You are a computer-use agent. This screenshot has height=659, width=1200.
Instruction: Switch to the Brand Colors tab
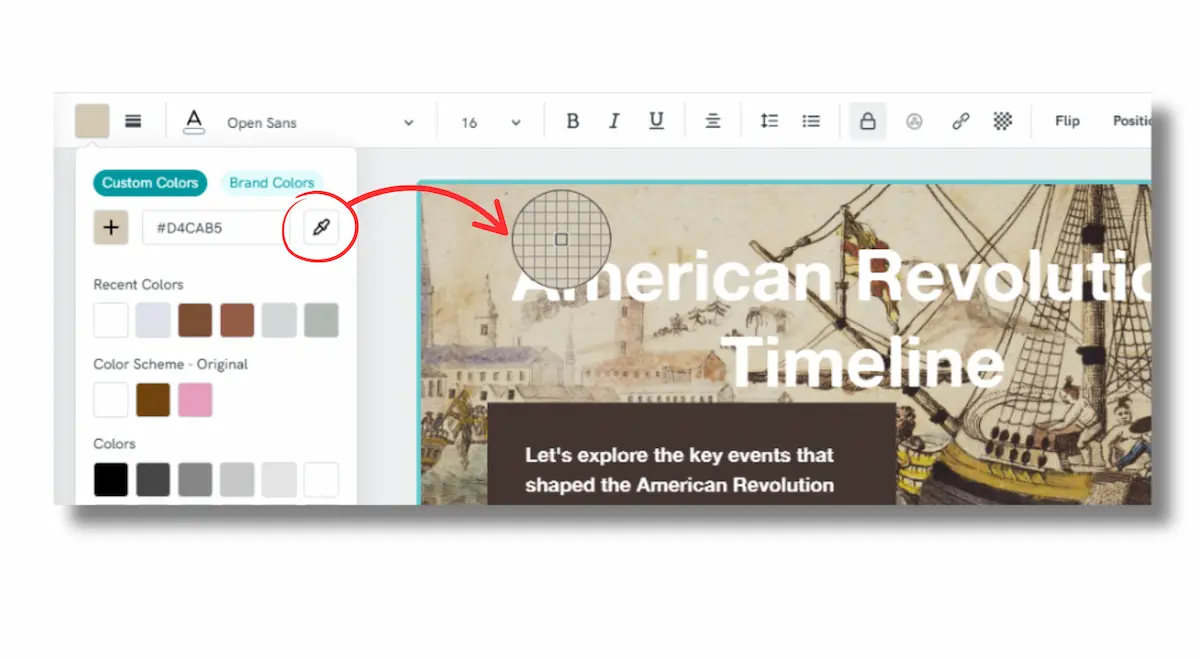pyautogui.click(x=271, y=183)
